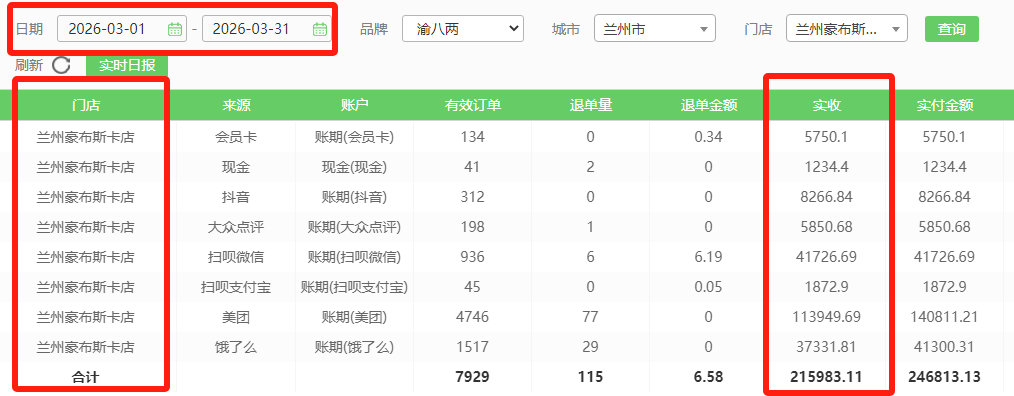Click the 账期(扫呗微信) account cell
1014x396 pixels.
point(354,258)
